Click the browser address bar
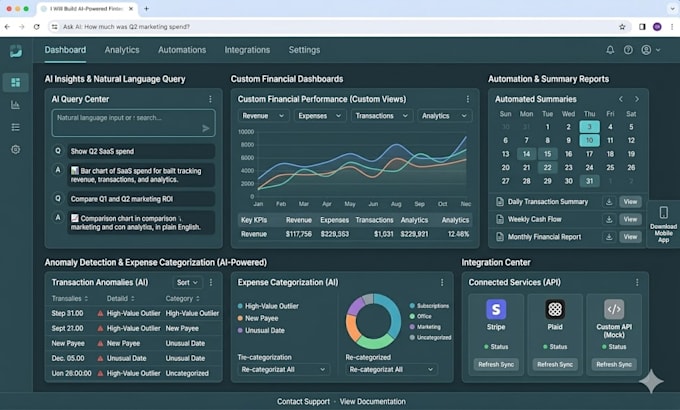Screen dimensions: 680x410 tap(338, 27)
